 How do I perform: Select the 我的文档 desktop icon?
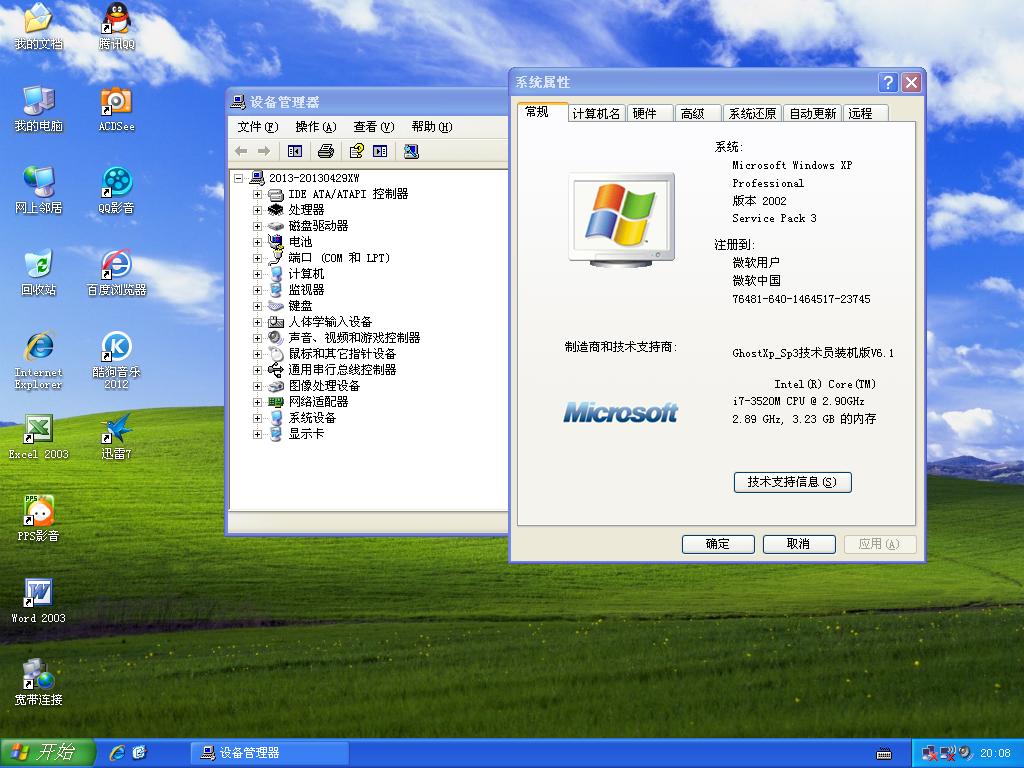[39, 27]
